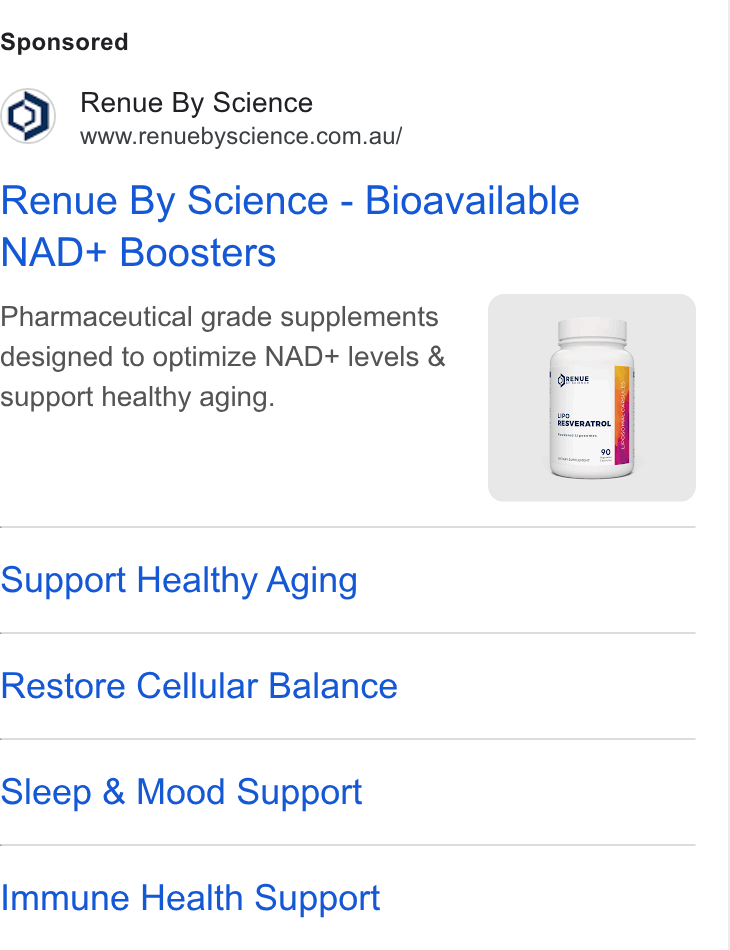Click the 'NAD+ Boosters' second headline line
The height and width of the screenshot is (950, 730).
(138, 252)
